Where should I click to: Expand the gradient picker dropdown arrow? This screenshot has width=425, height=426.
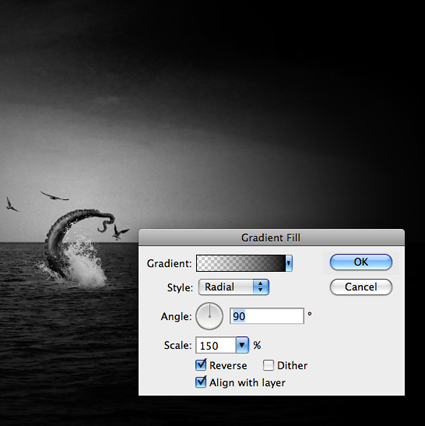coord(289,263)
